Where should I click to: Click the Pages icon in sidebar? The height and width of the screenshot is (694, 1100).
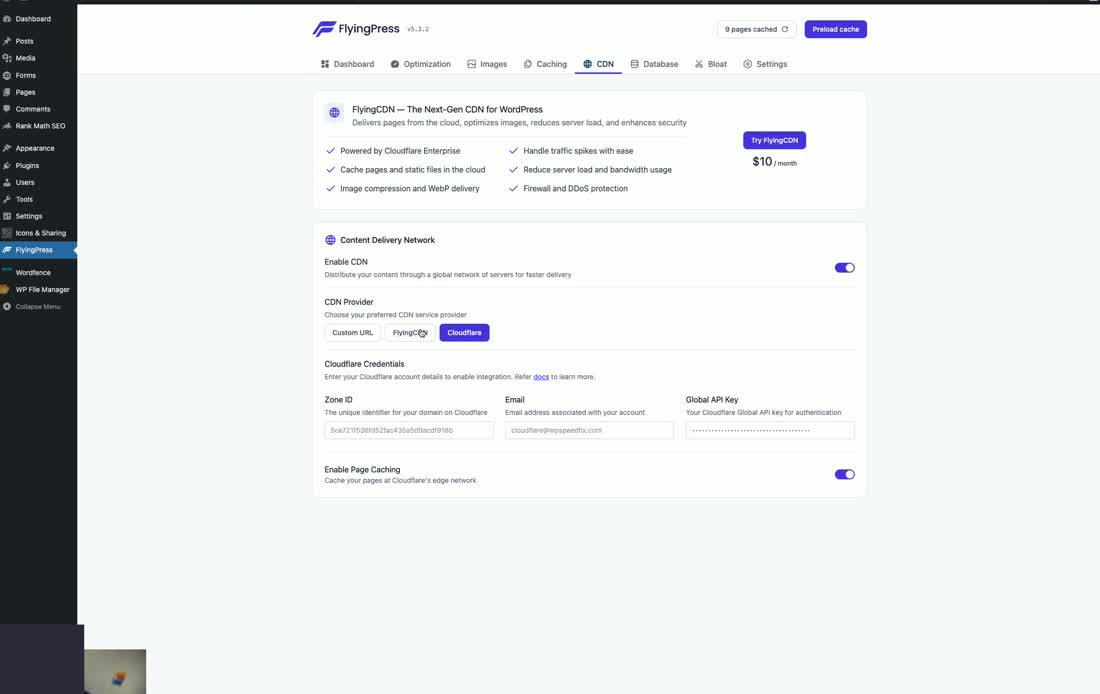pyautogui.click(x=7, y=92)
